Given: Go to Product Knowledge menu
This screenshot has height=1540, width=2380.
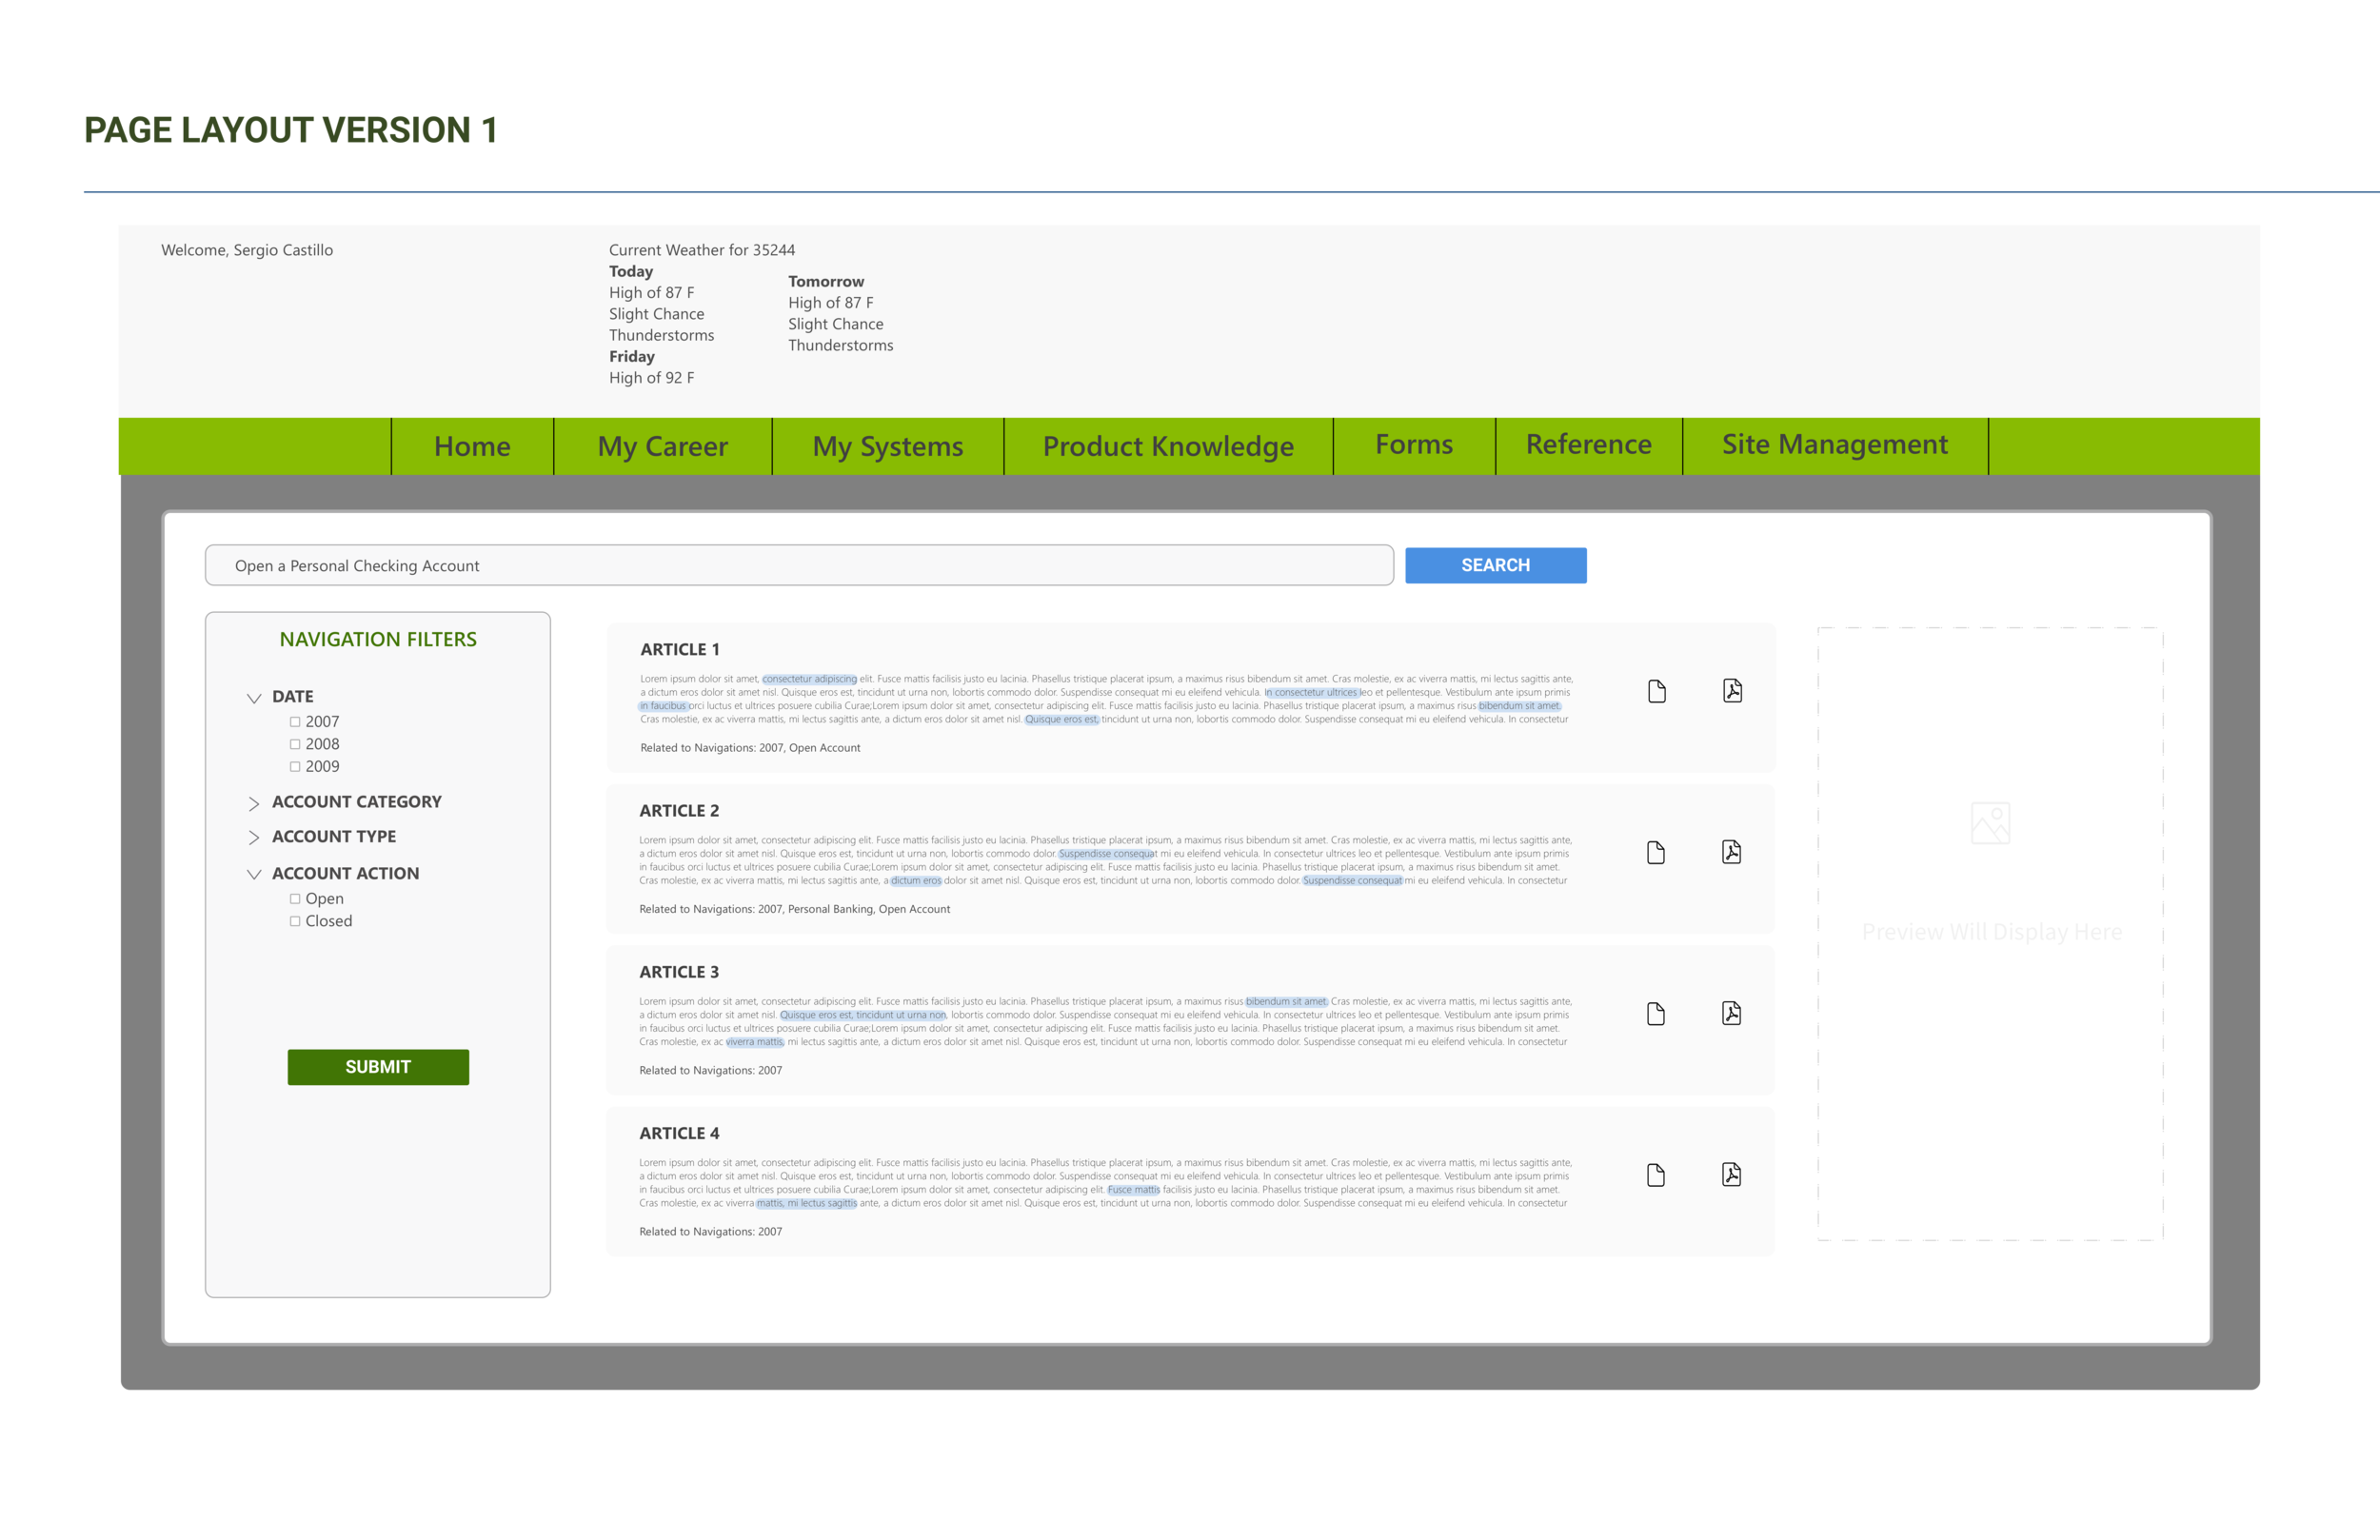Looking at the screenshot, I should click(1167, 446).
